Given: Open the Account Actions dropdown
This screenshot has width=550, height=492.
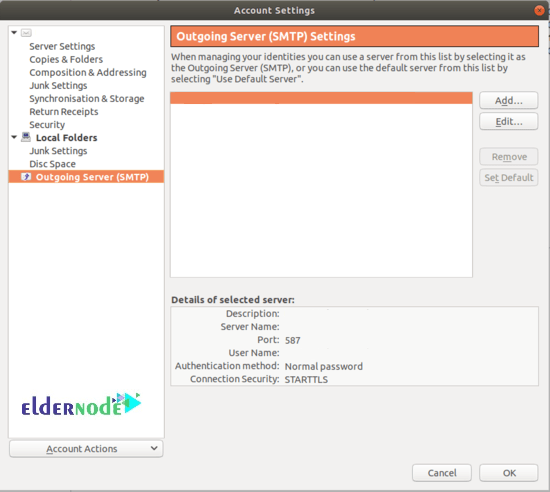Looking at the screenshot, I should pos(86,449).
